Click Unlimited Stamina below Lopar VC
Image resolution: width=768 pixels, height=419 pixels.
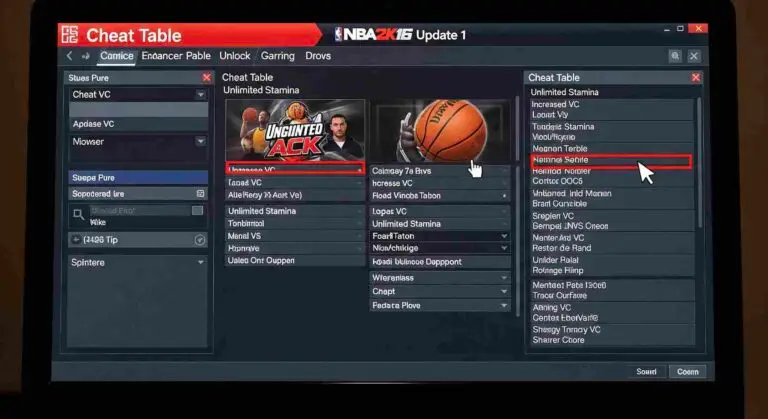[x=439, y=223]
